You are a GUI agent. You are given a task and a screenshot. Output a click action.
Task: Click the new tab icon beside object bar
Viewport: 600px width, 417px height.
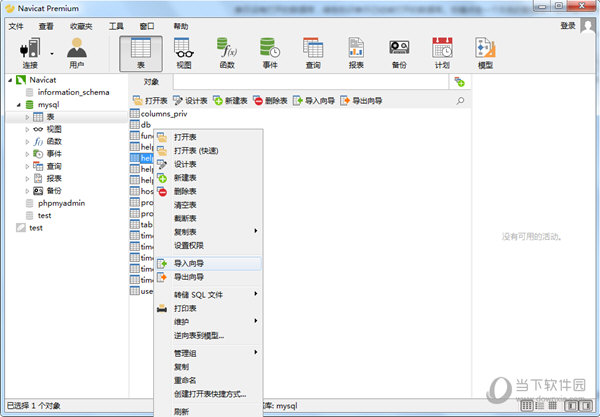tap(460, 81)
